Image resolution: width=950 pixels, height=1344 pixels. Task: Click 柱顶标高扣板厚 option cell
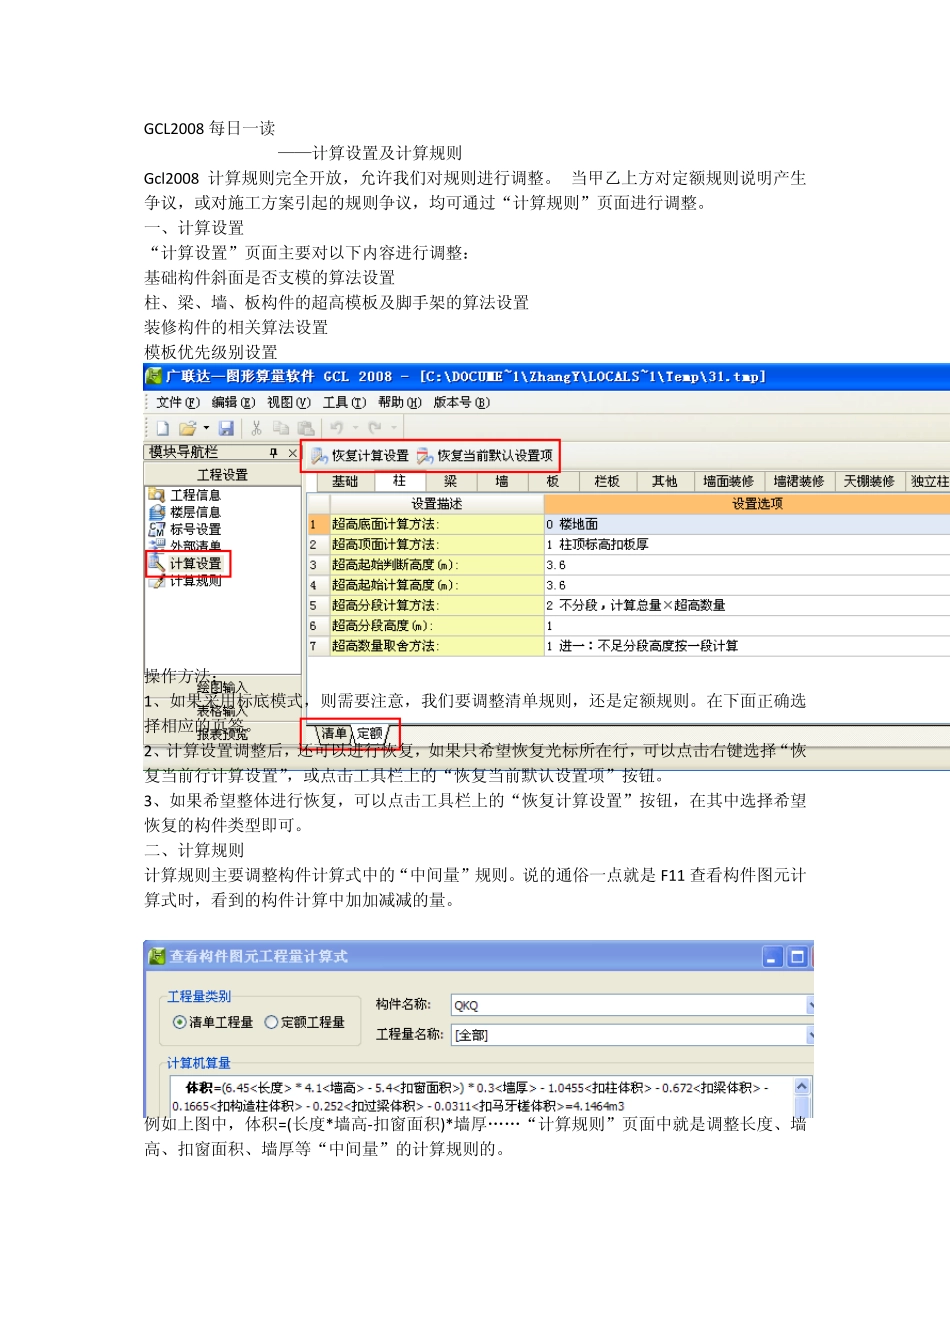[x=746, y=545]
